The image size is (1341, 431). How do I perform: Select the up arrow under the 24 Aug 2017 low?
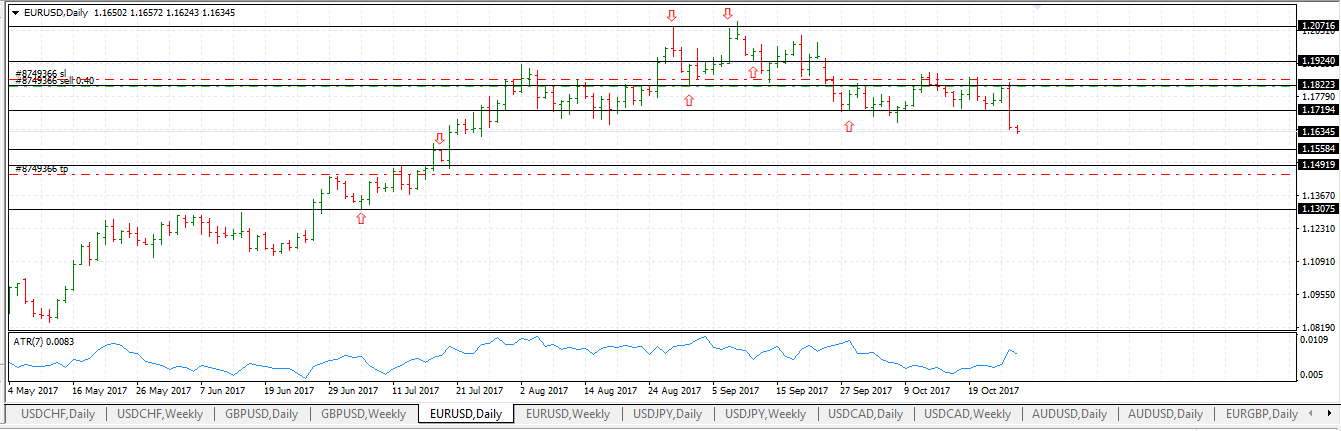pyautogui.click(x=689, y=100)
